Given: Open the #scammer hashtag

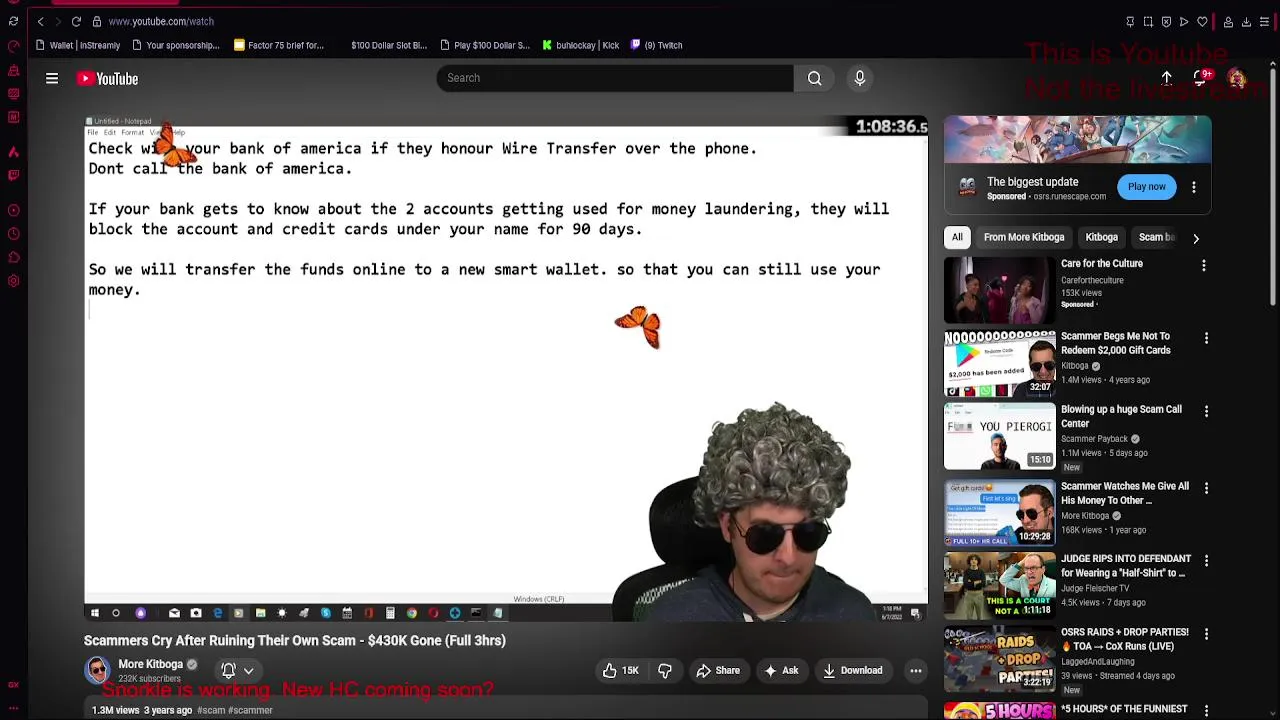Looking at the screenshot, I should click(250, 710).
